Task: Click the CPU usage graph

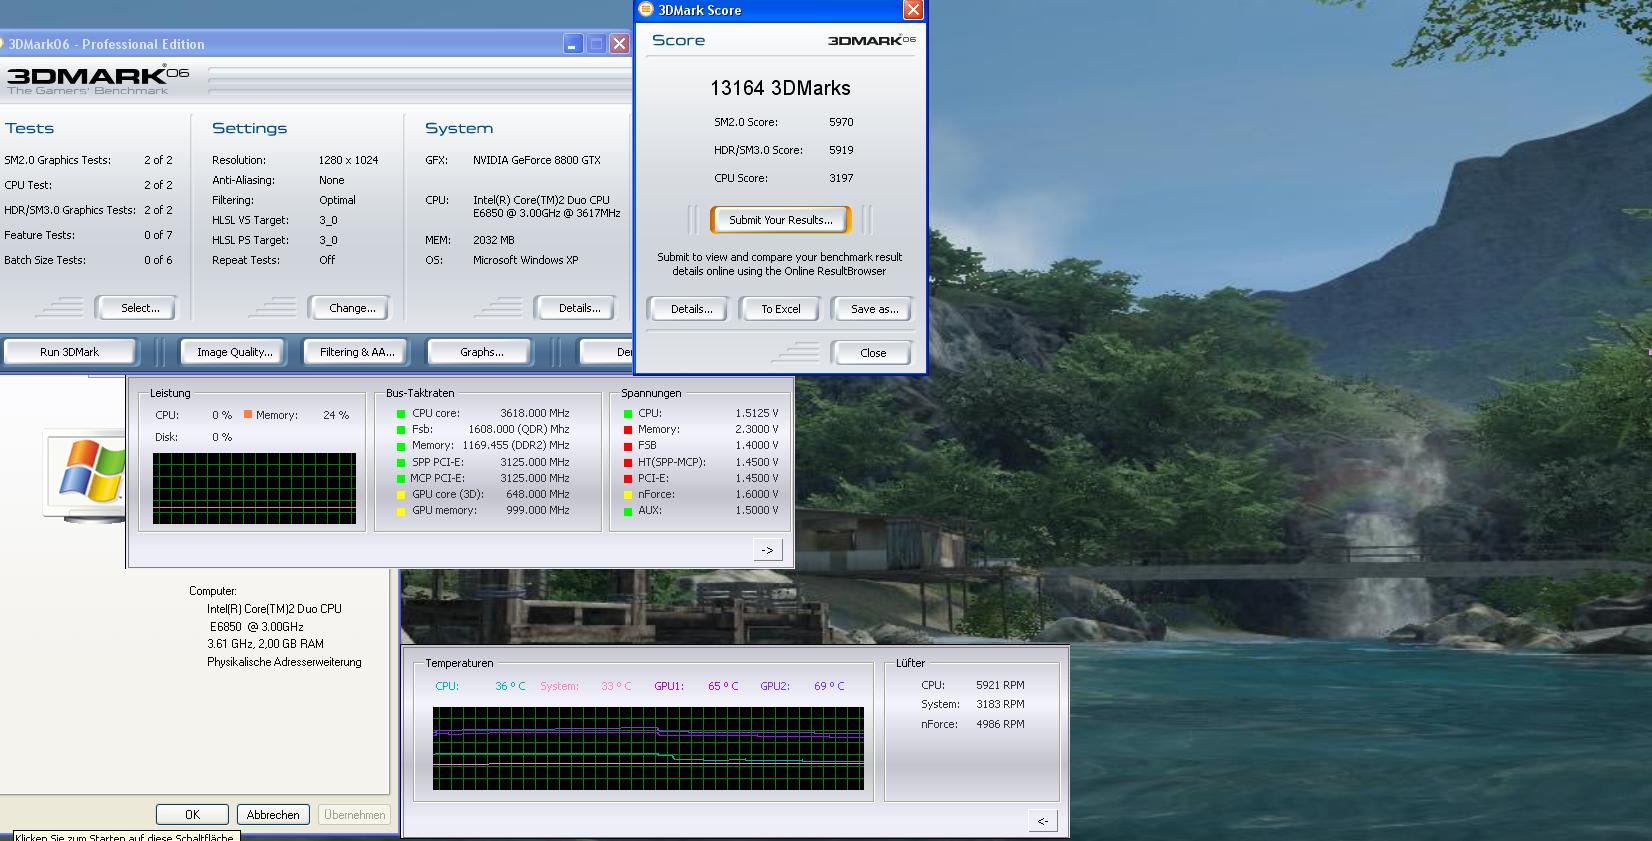Action: coord(254,489)
